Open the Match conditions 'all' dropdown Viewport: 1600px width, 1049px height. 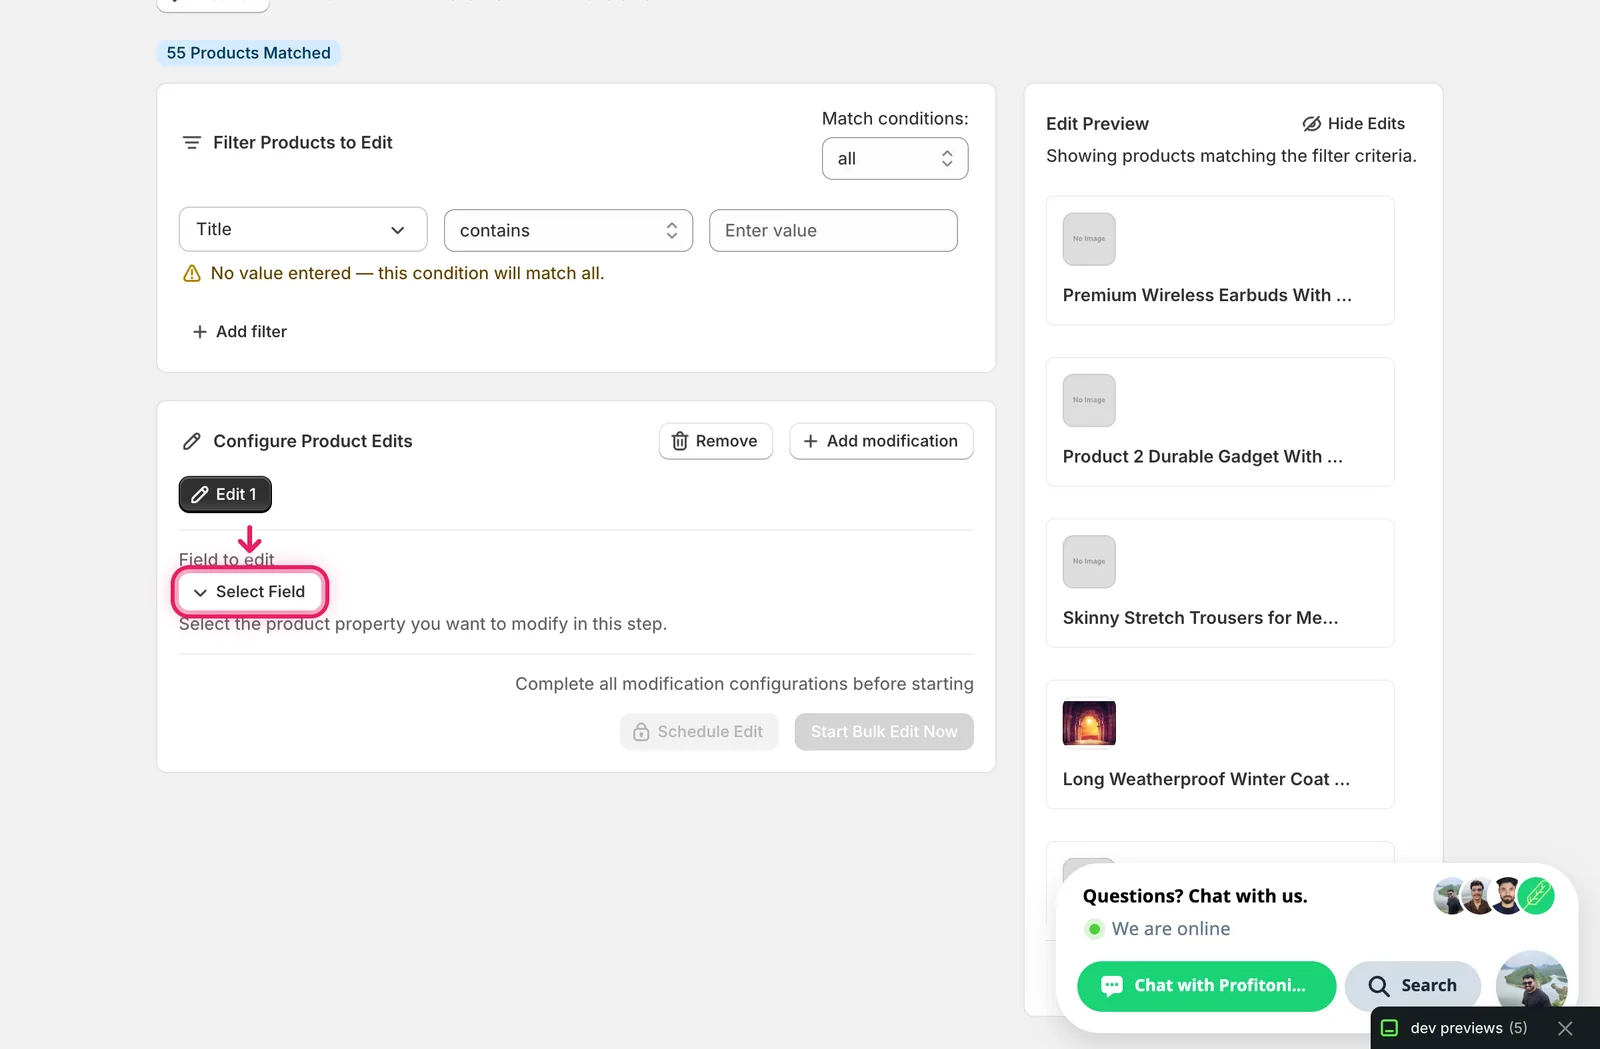(895, 159)
